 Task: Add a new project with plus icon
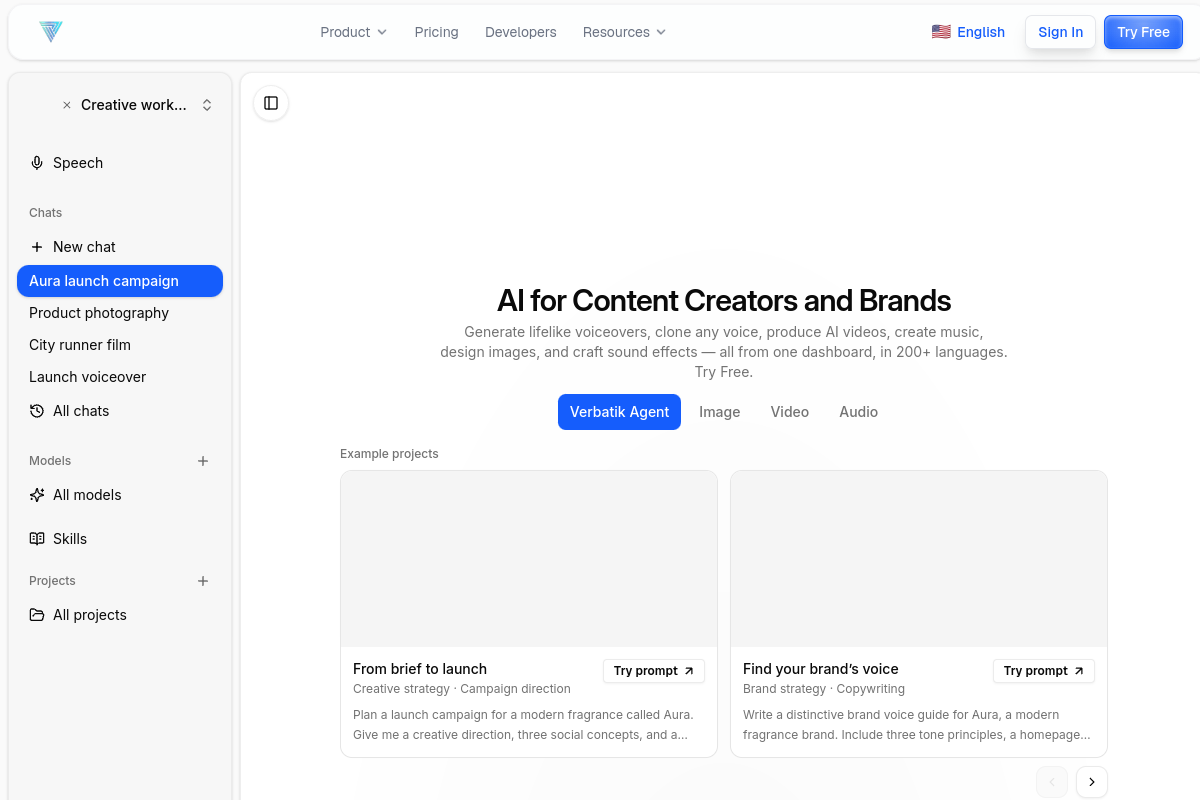point(203,581)
